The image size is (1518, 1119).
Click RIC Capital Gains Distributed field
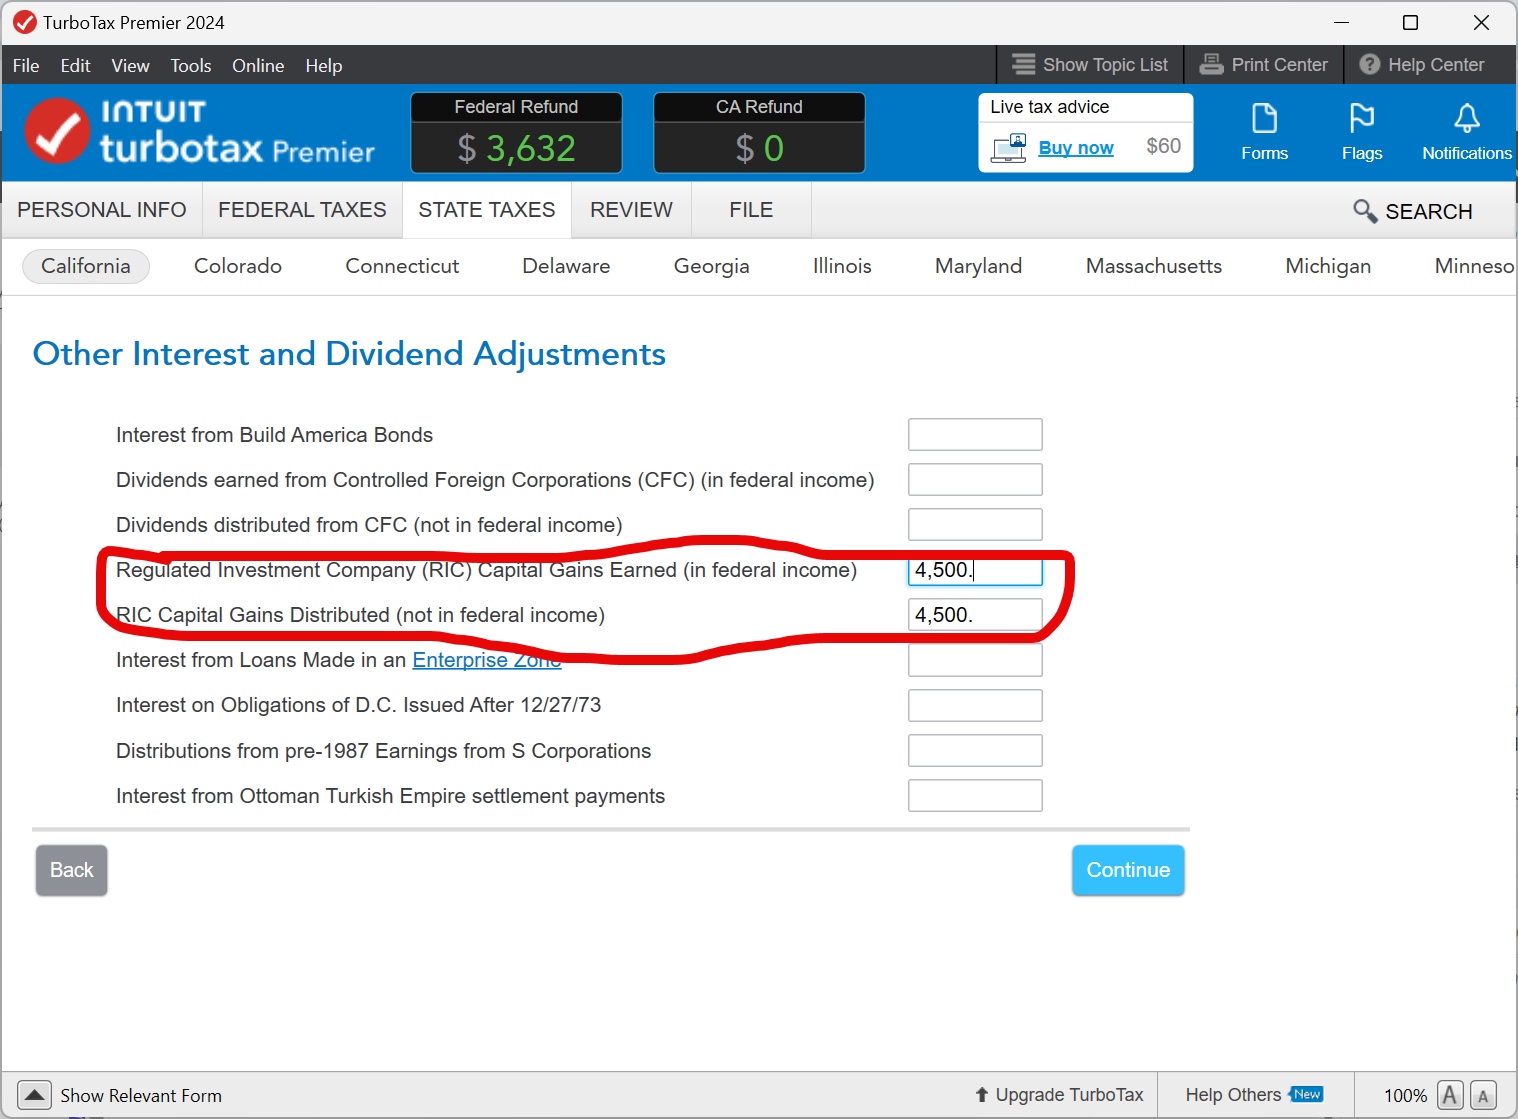point(975,615)
